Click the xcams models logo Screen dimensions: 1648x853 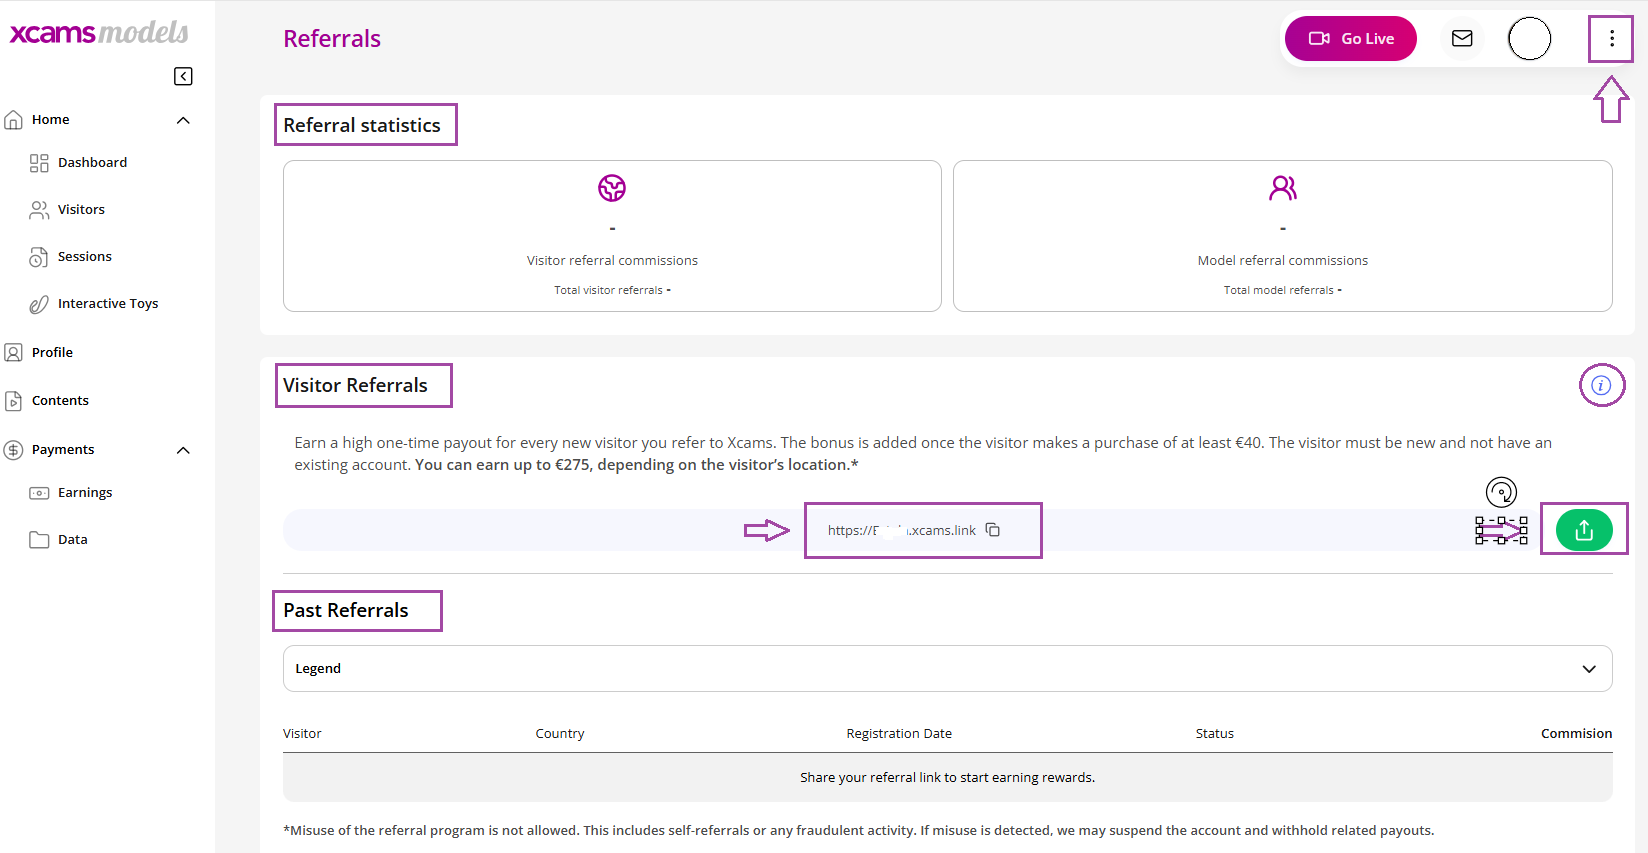coord(98,32)
